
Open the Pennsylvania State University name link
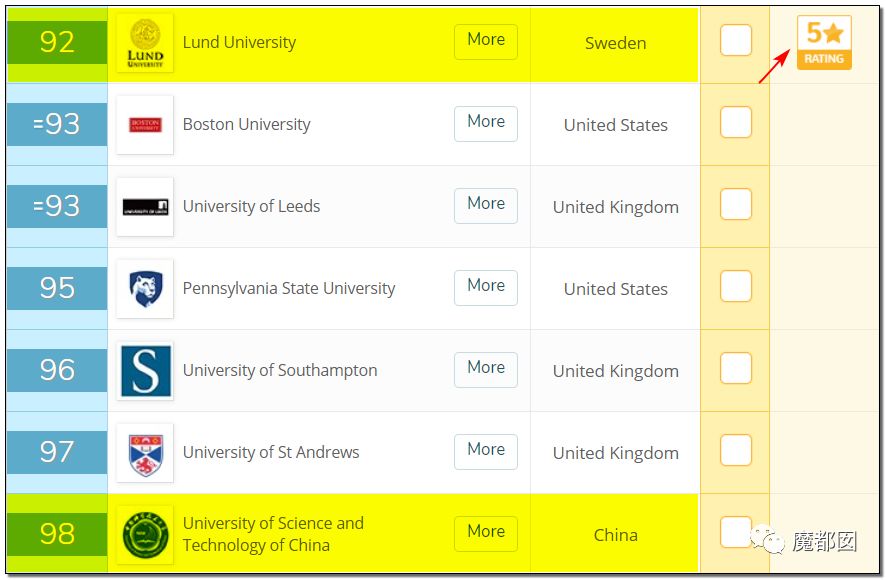289,289
